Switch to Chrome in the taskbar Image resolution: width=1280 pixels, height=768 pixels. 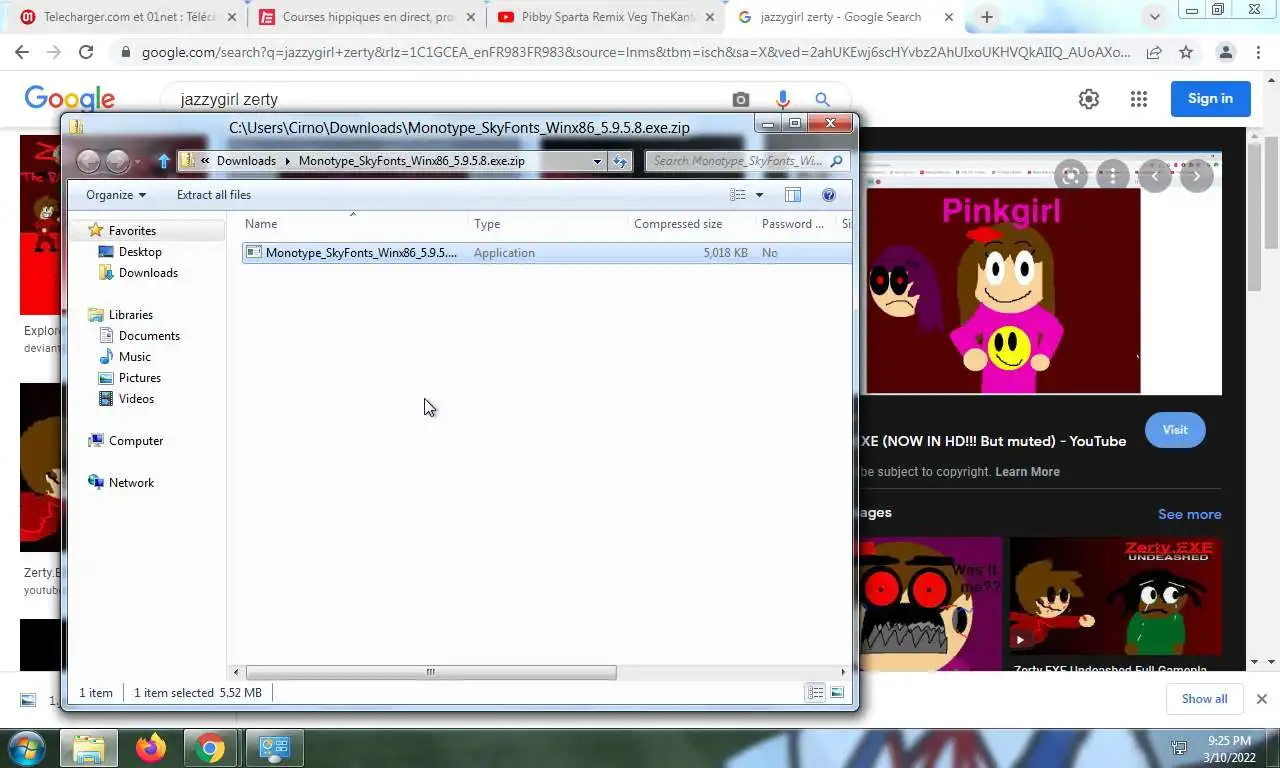pyautogui.click(x=210, y=748)
